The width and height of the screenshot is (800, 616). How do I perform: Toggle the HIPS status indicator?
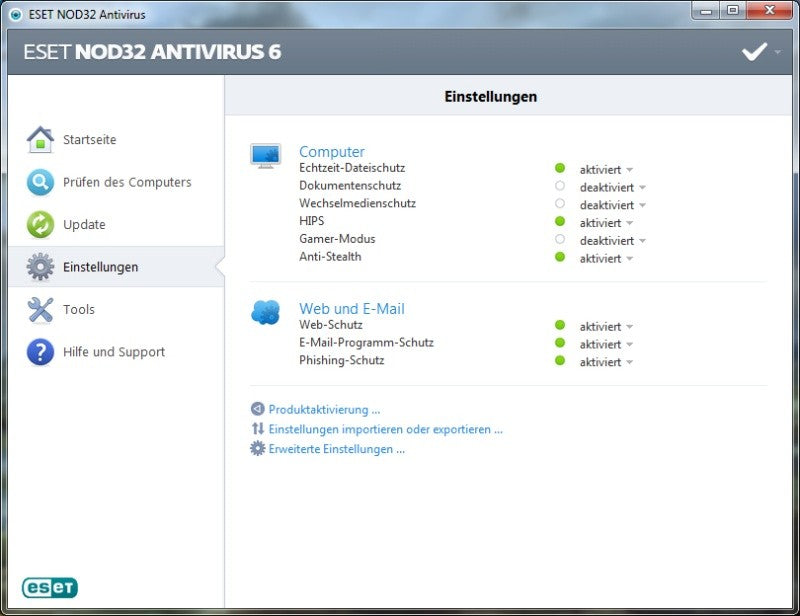point(560,221)
